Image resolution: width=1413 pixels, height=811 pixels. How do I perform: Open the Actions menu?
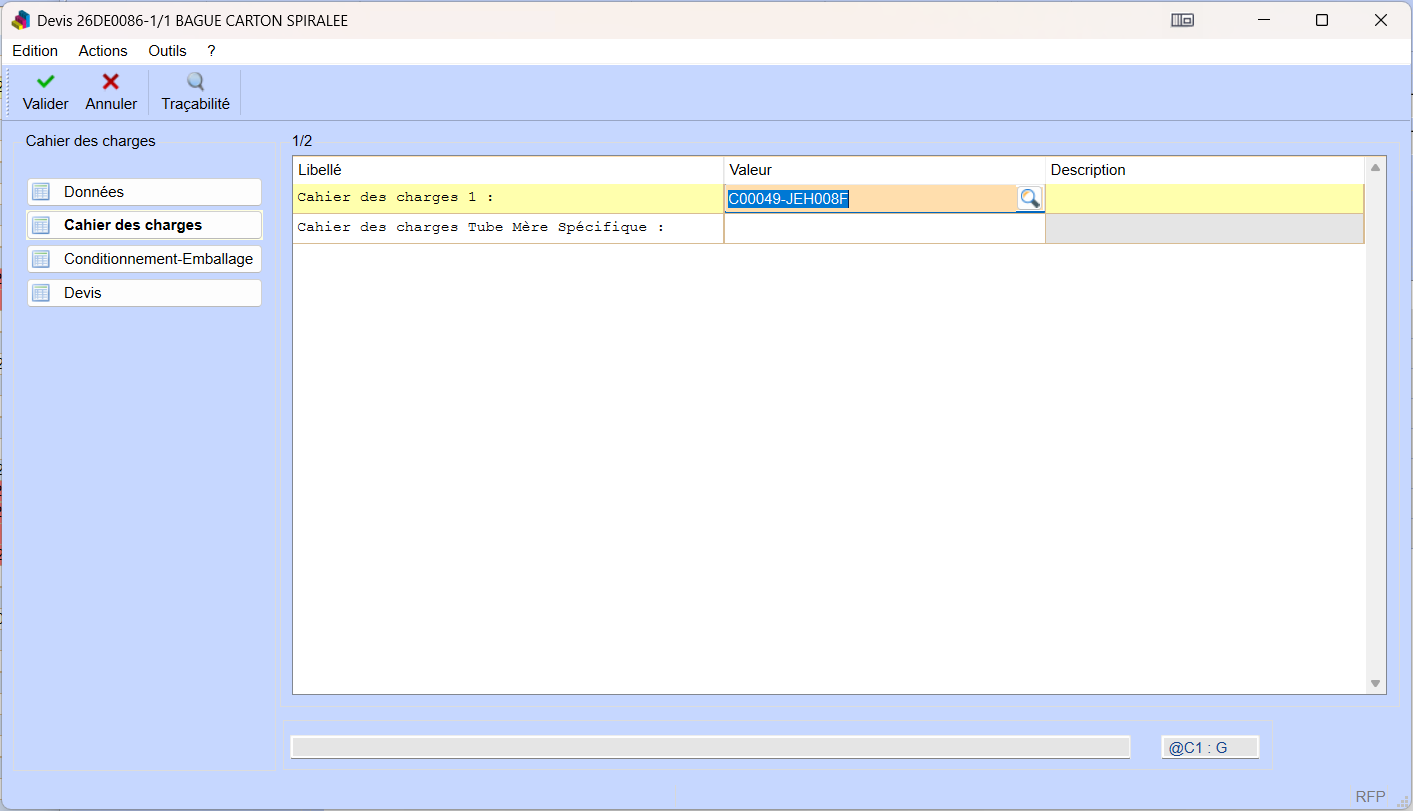point(103,51)
